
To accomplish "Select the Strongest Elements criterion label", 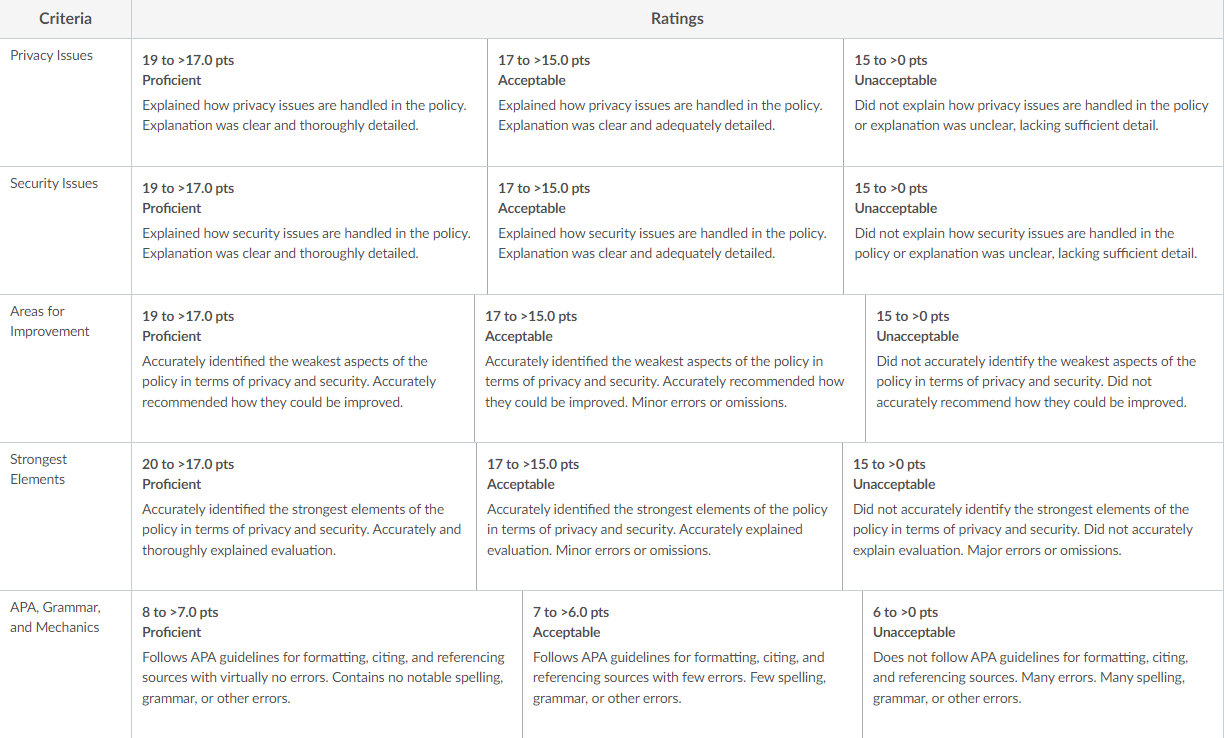I will pyautogui.click(x=38, y=469).
